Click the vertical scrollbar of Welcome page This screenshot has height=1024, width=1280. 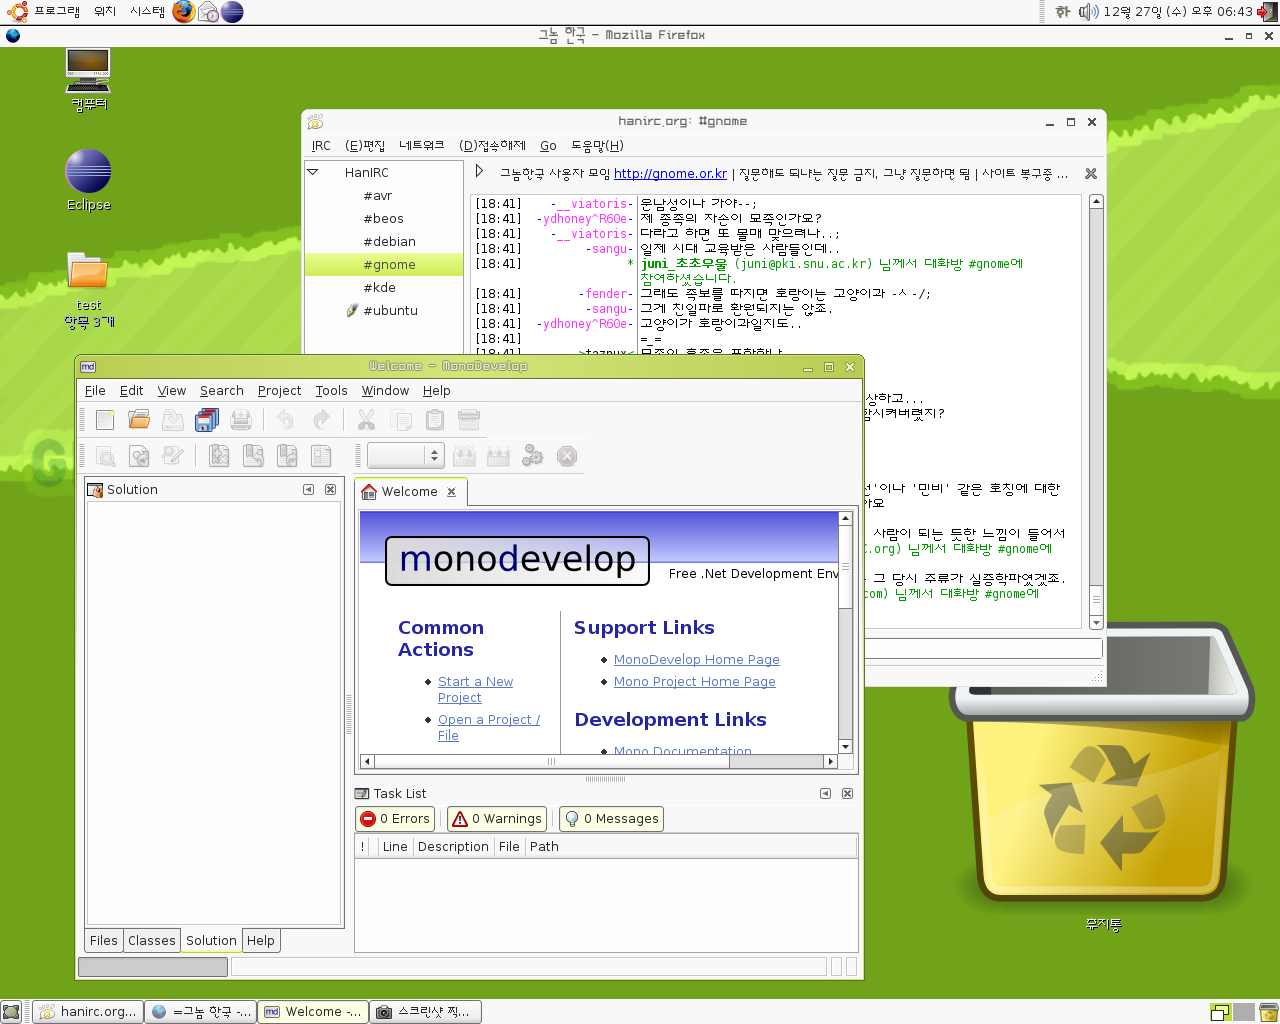coord(845,633)
